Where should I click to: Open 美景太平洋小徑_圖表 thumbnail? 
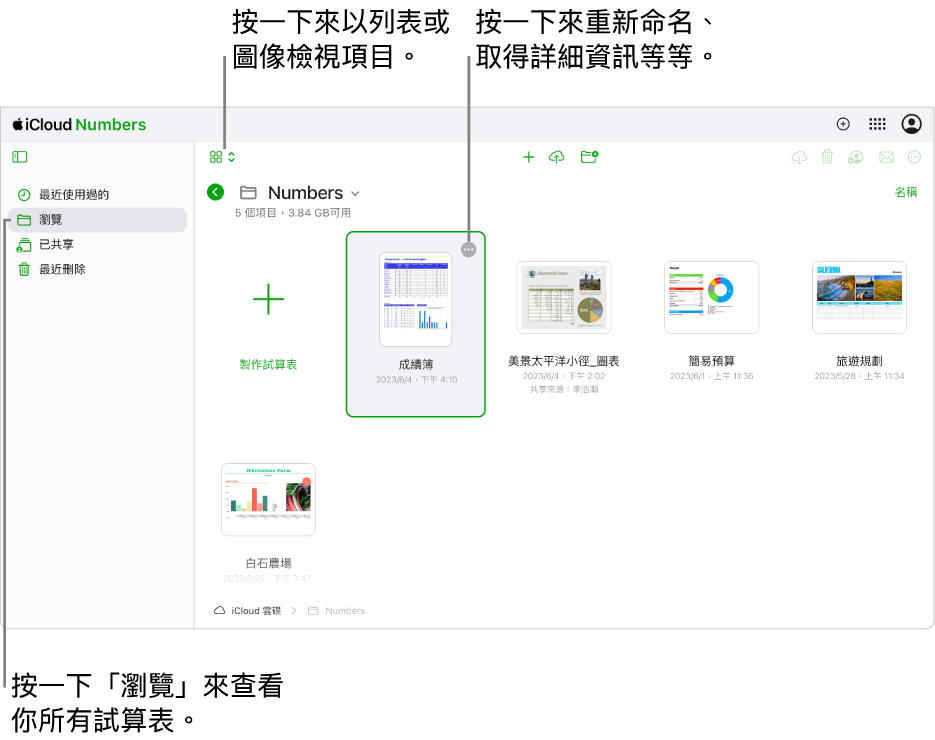[x=564, y=297]
